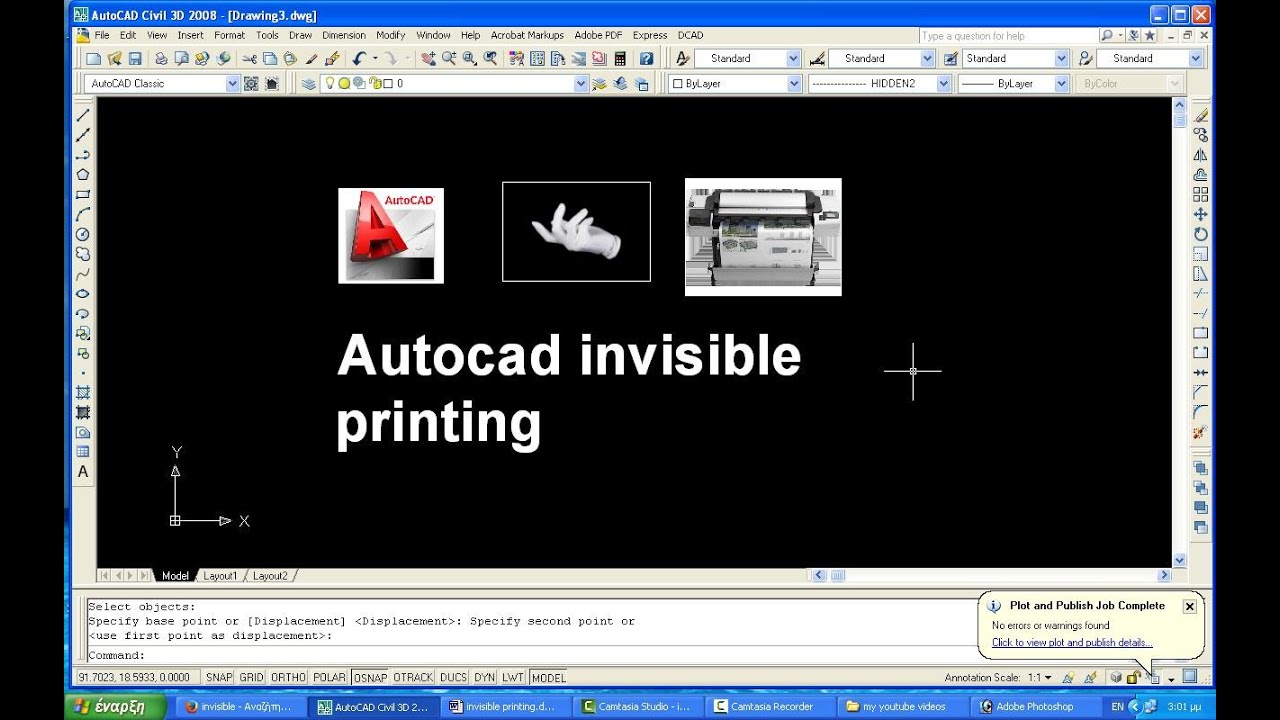Select the Explode modify tool
Image resolution: width=1280 pixels, height=720 pixels.
point(1201,433)
